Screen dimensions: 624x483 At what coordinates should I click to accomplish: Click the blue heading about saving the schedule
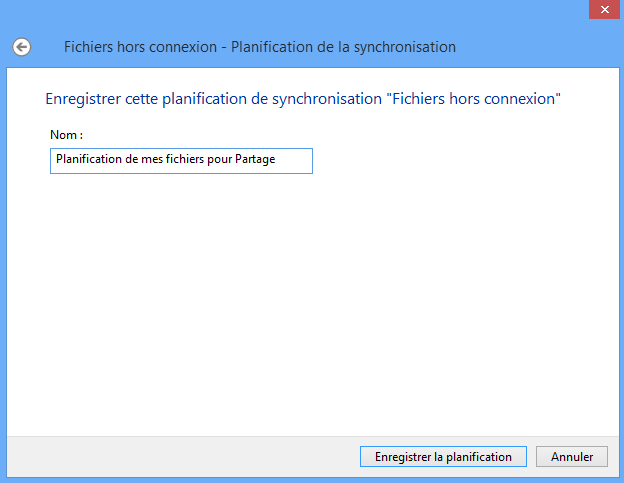point(303,100)
